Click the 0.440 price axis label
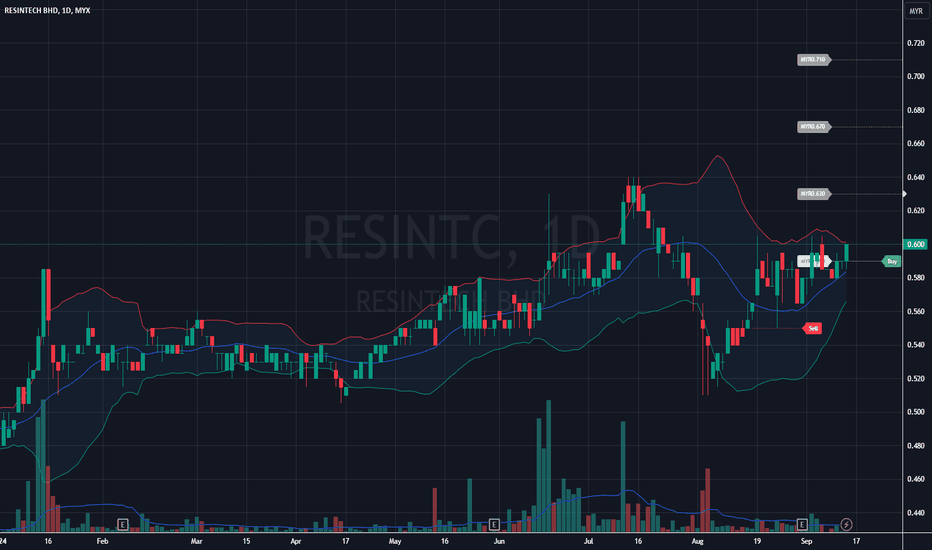Image resolution: width=932 pixels, height=550 pixels. 915,513
